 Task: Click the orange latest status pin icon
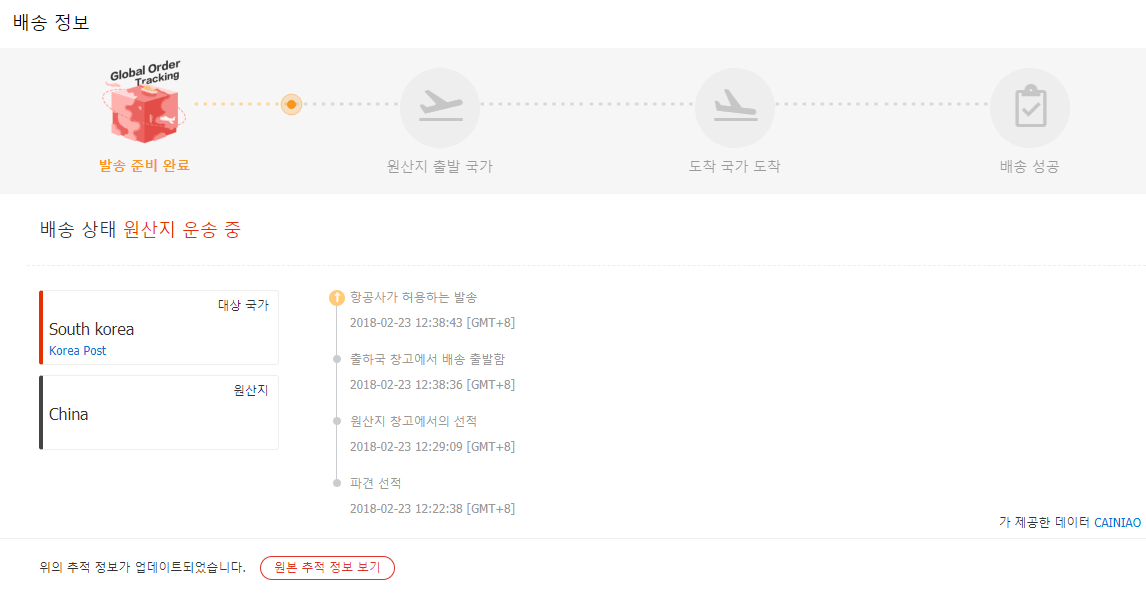click(337, 297)
